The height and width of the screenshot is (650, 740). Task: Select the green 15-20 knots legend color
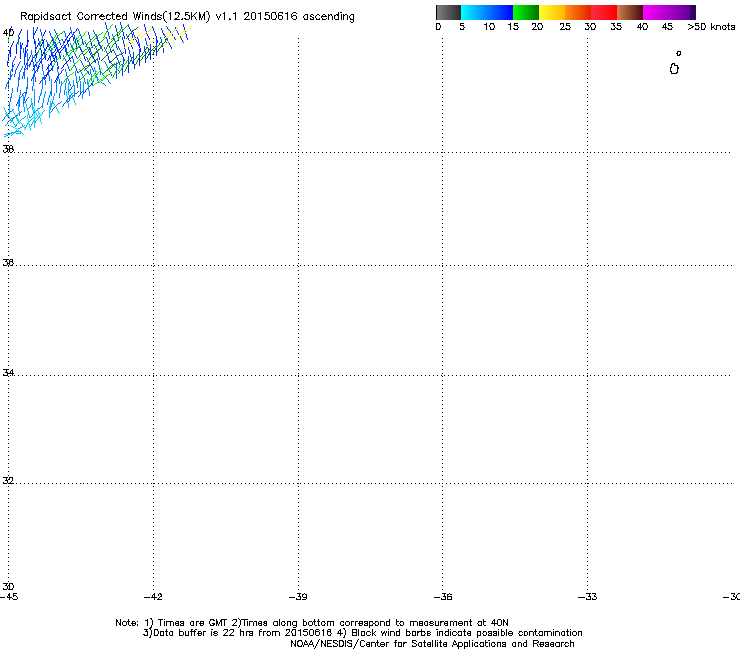[526, 12]
